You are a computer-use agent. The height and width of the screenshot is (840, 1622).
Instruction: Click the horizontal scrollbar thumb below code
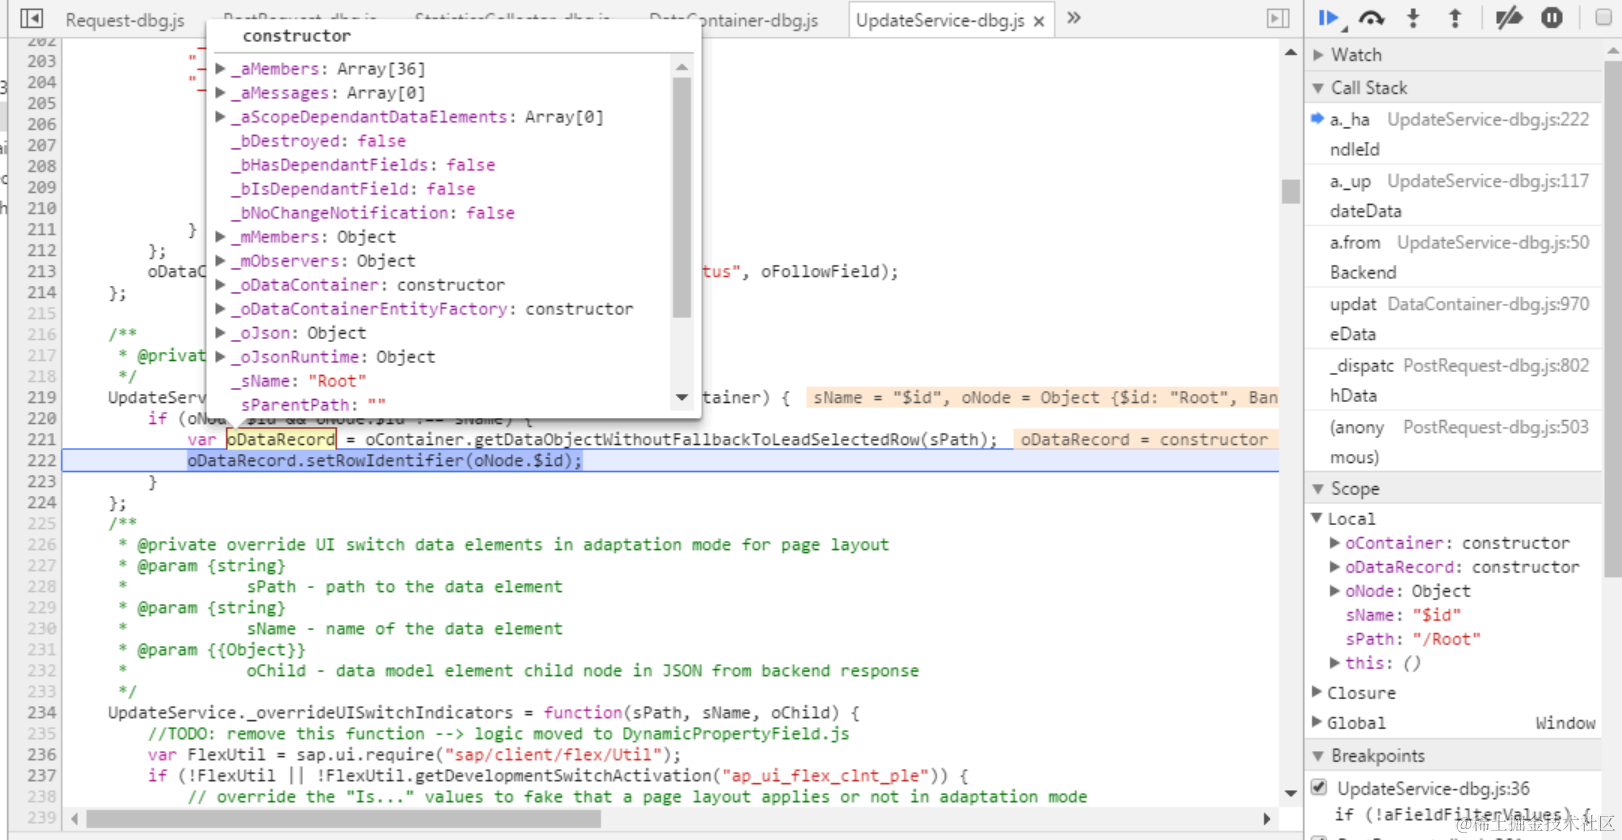point(343,819)
